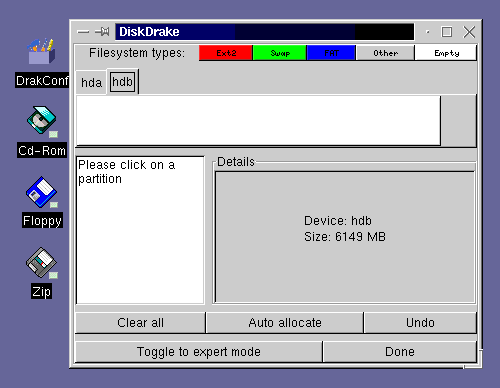Undo the last partition change
The width and height of the screenshot is (500, 388).
click(x=420, y=323)
